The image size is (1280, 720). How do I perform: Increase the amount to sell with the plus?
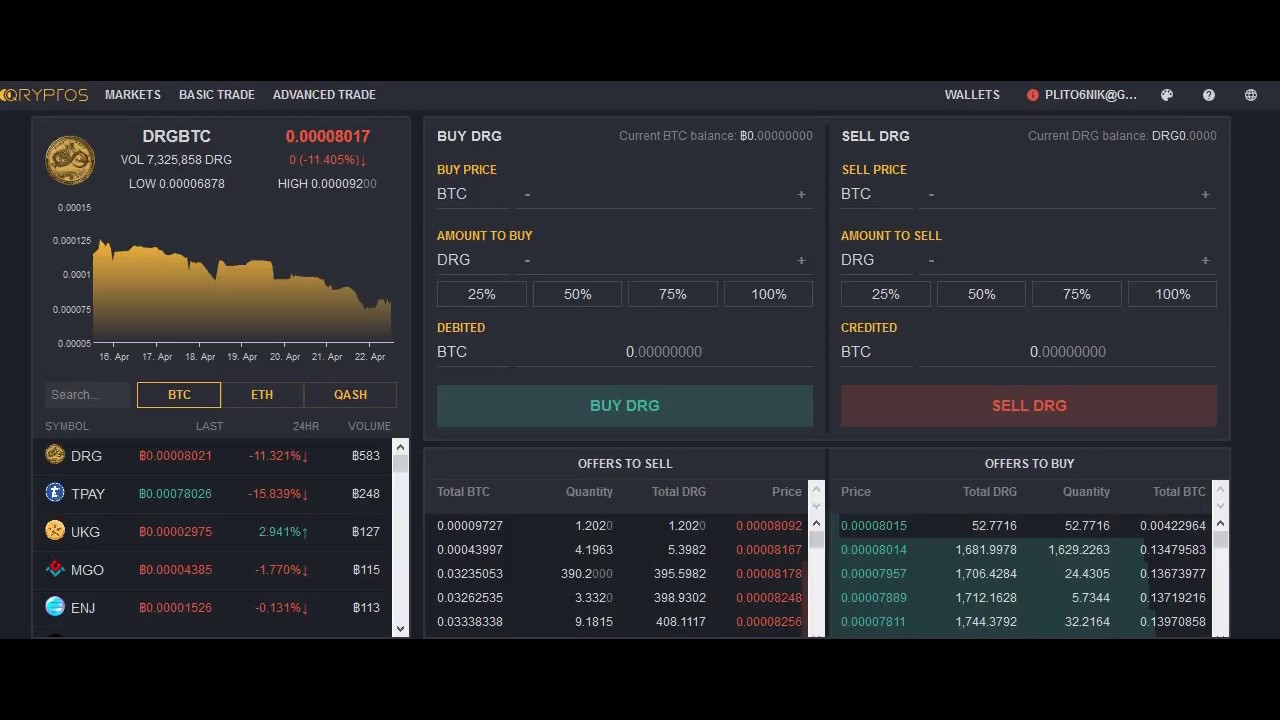click(1205, 260)
